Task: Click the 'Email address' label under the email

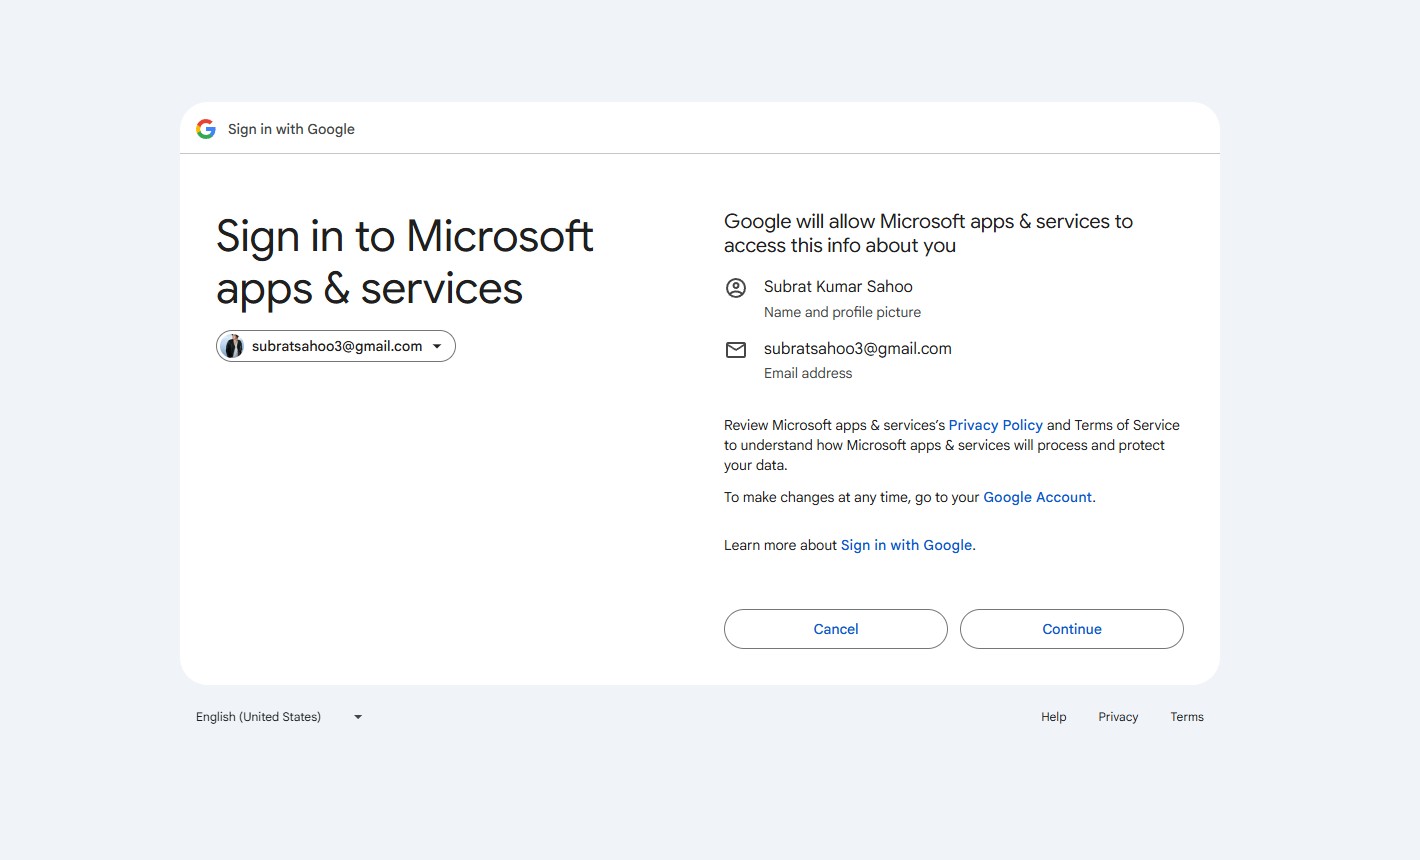Action: [x=808, y=373]
